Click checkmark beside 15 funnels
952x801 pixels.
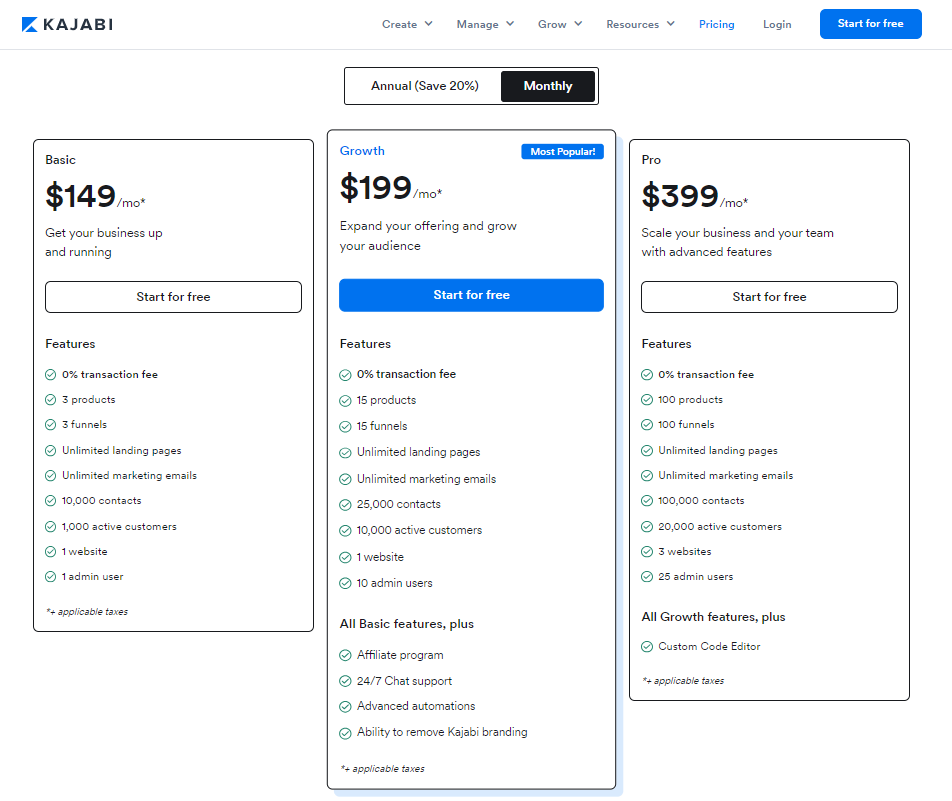pos(345,427)
